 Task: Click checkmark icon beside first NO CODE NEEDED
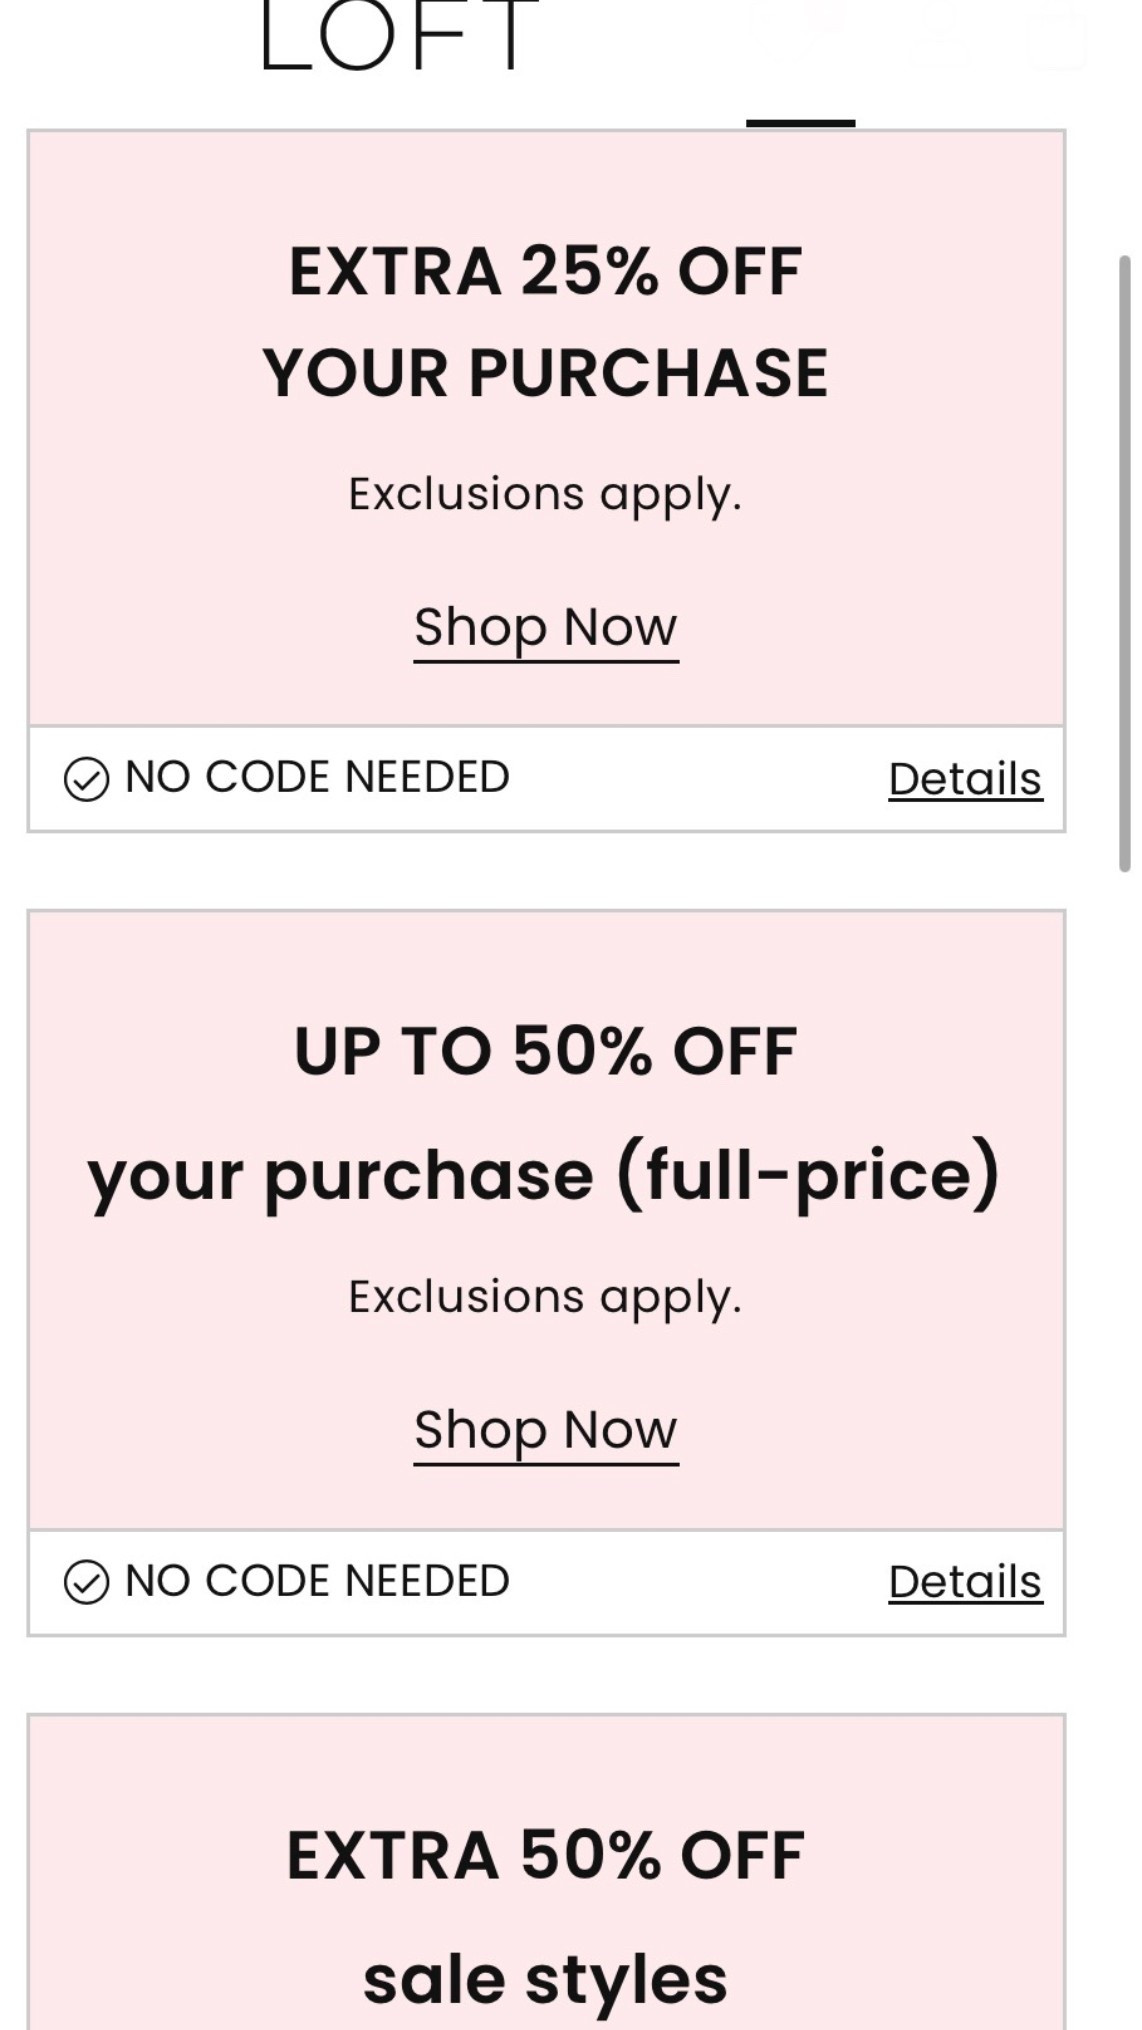point(88,776)
